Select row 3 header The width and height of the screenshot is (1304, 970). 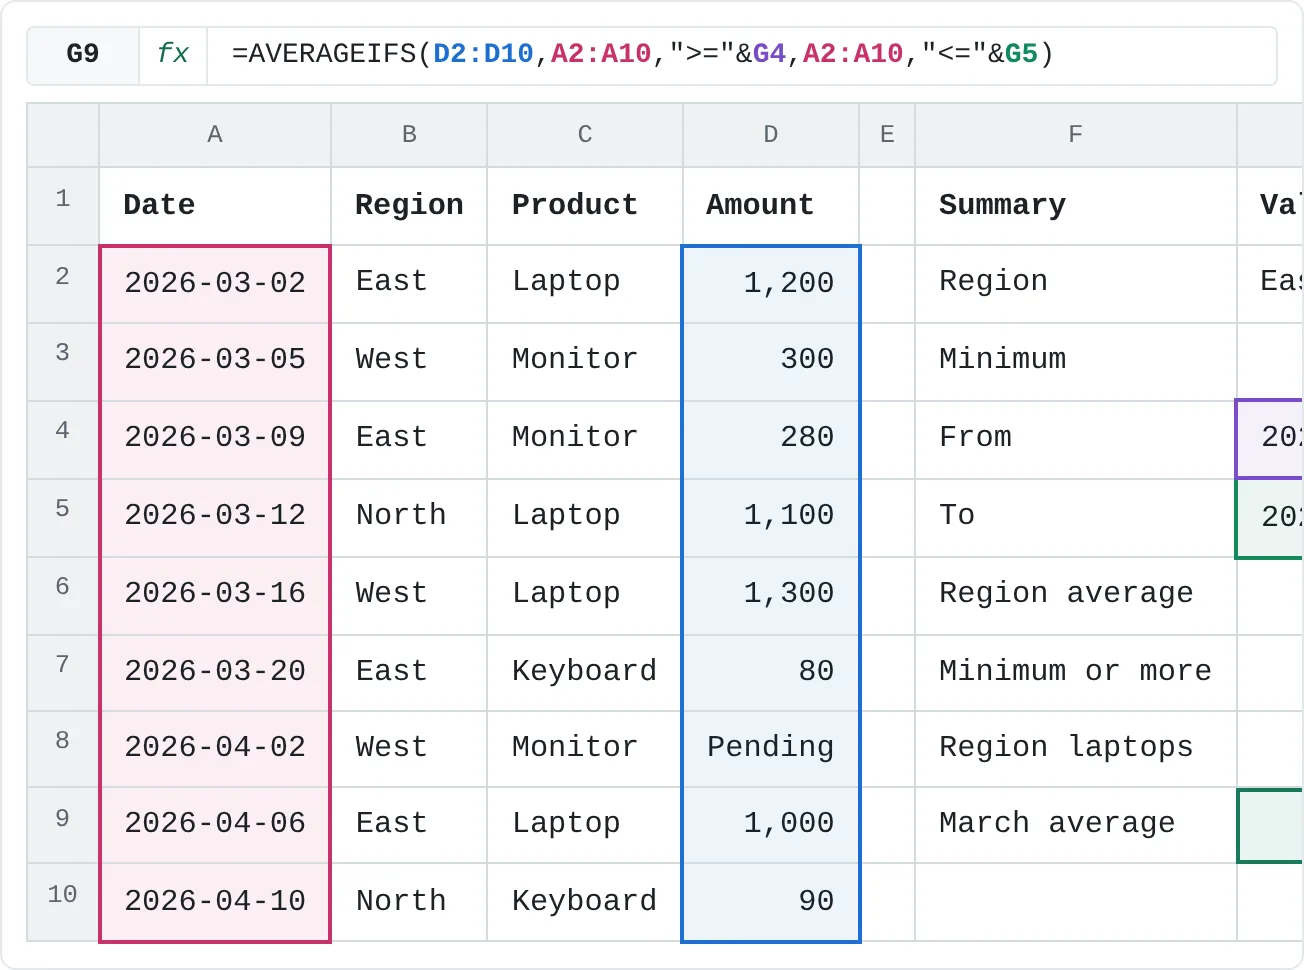63,362
